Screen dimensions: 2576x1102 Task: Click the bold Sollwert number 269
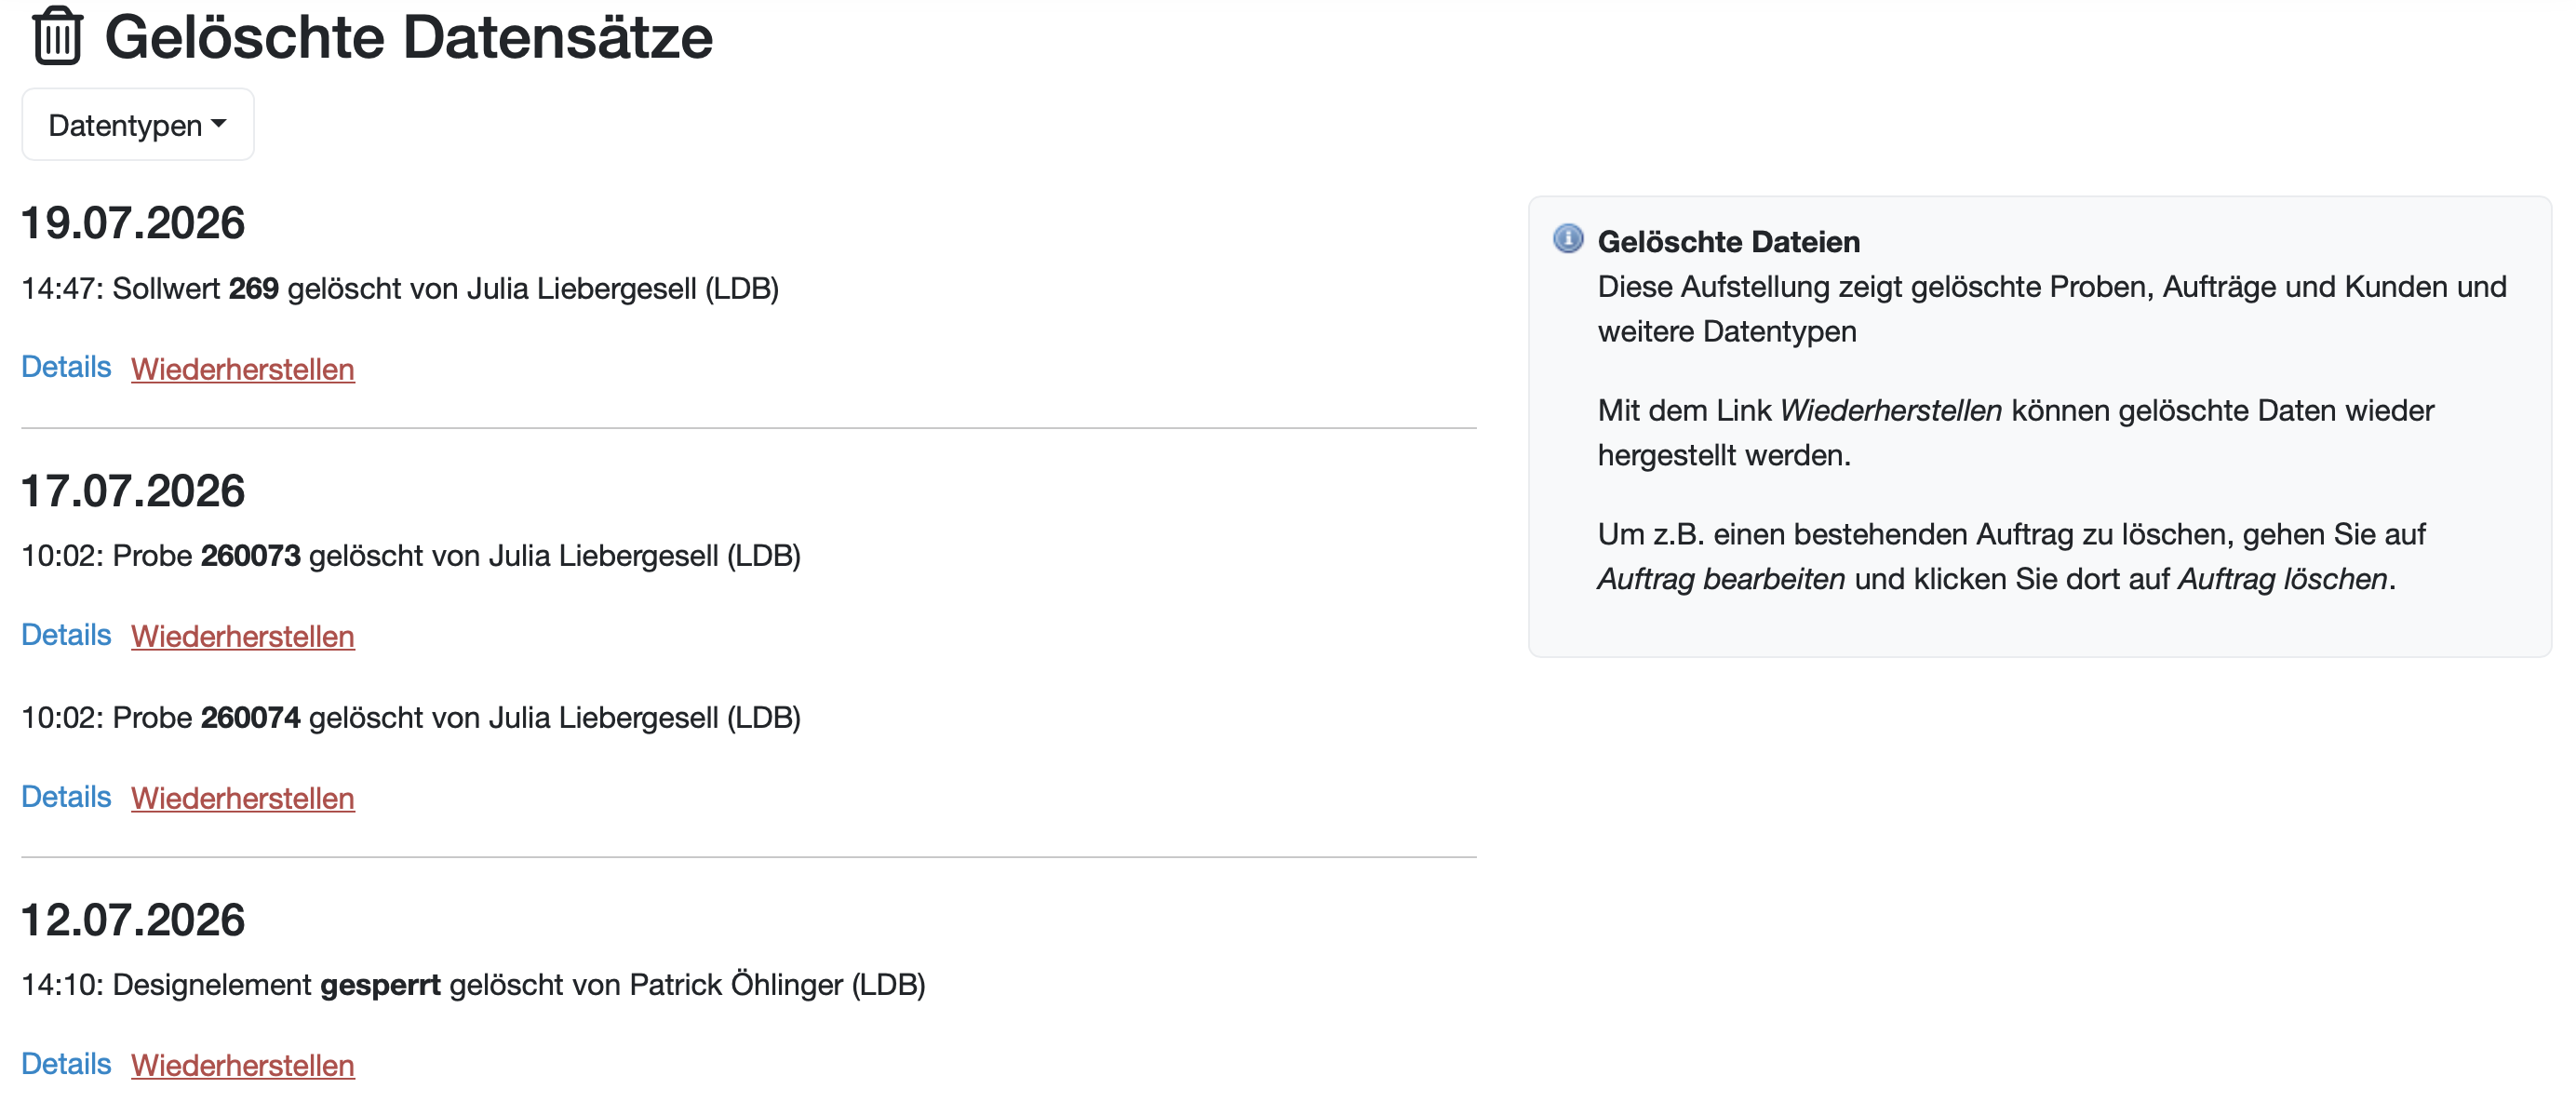coord(254,289)
